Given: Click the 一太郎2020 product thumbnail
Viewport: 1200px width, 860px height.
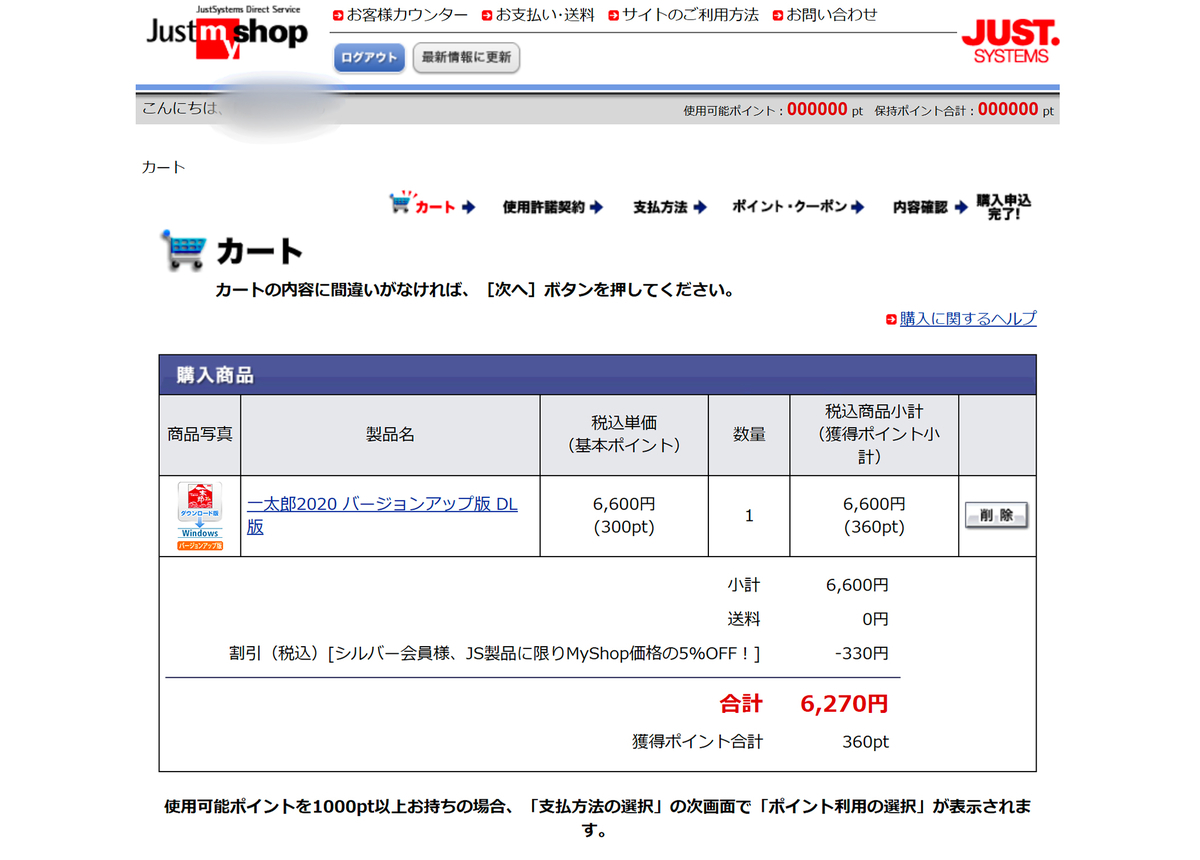Looking at the screenshot, I should [200, 516].
